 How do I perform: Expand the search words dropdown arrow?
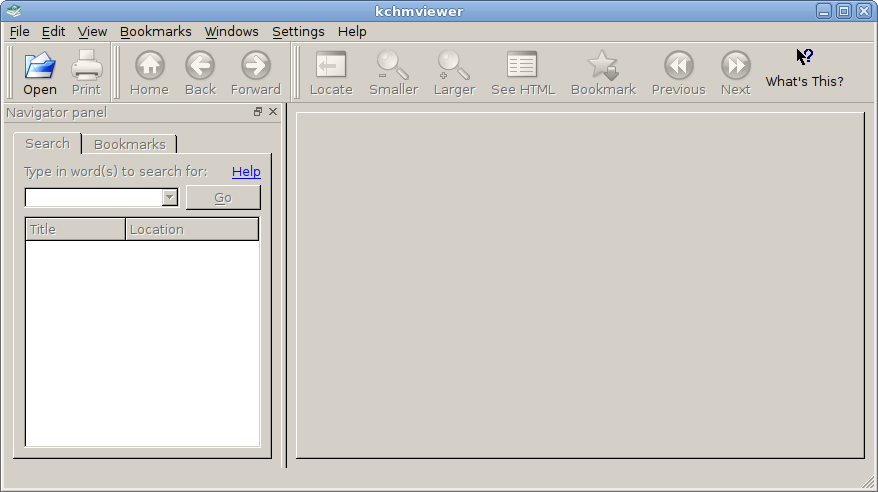pos(170,197)
